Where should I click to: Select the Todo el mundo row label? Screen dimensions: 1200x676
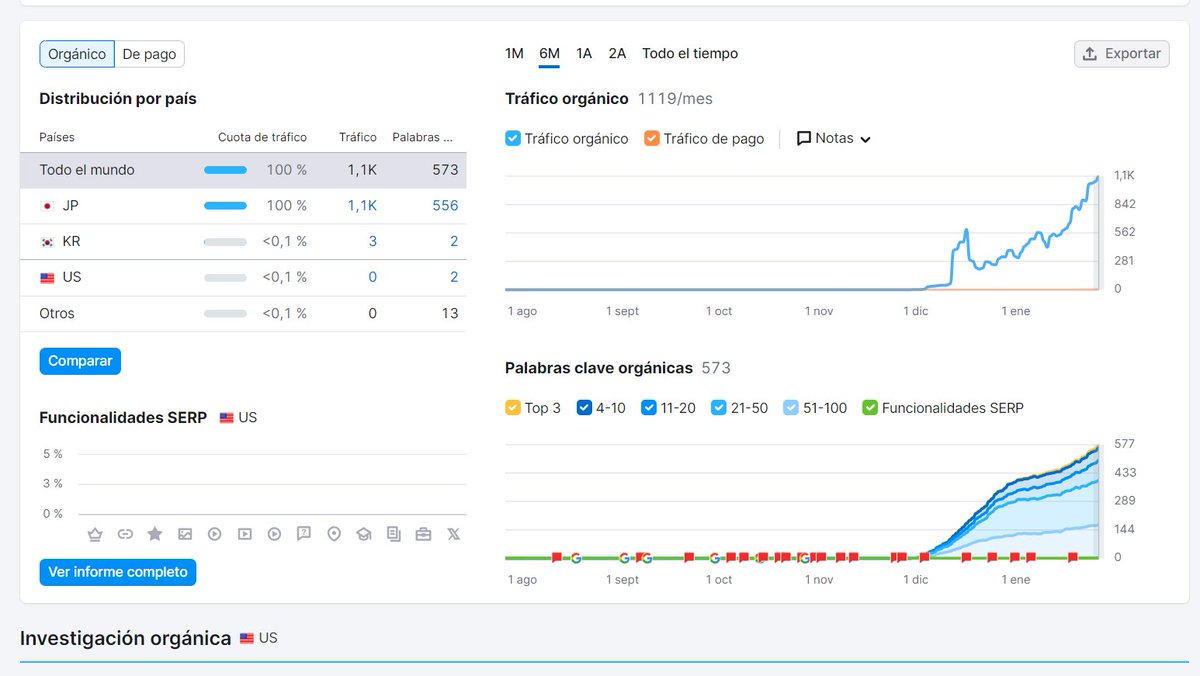click(x=87, y=170)
